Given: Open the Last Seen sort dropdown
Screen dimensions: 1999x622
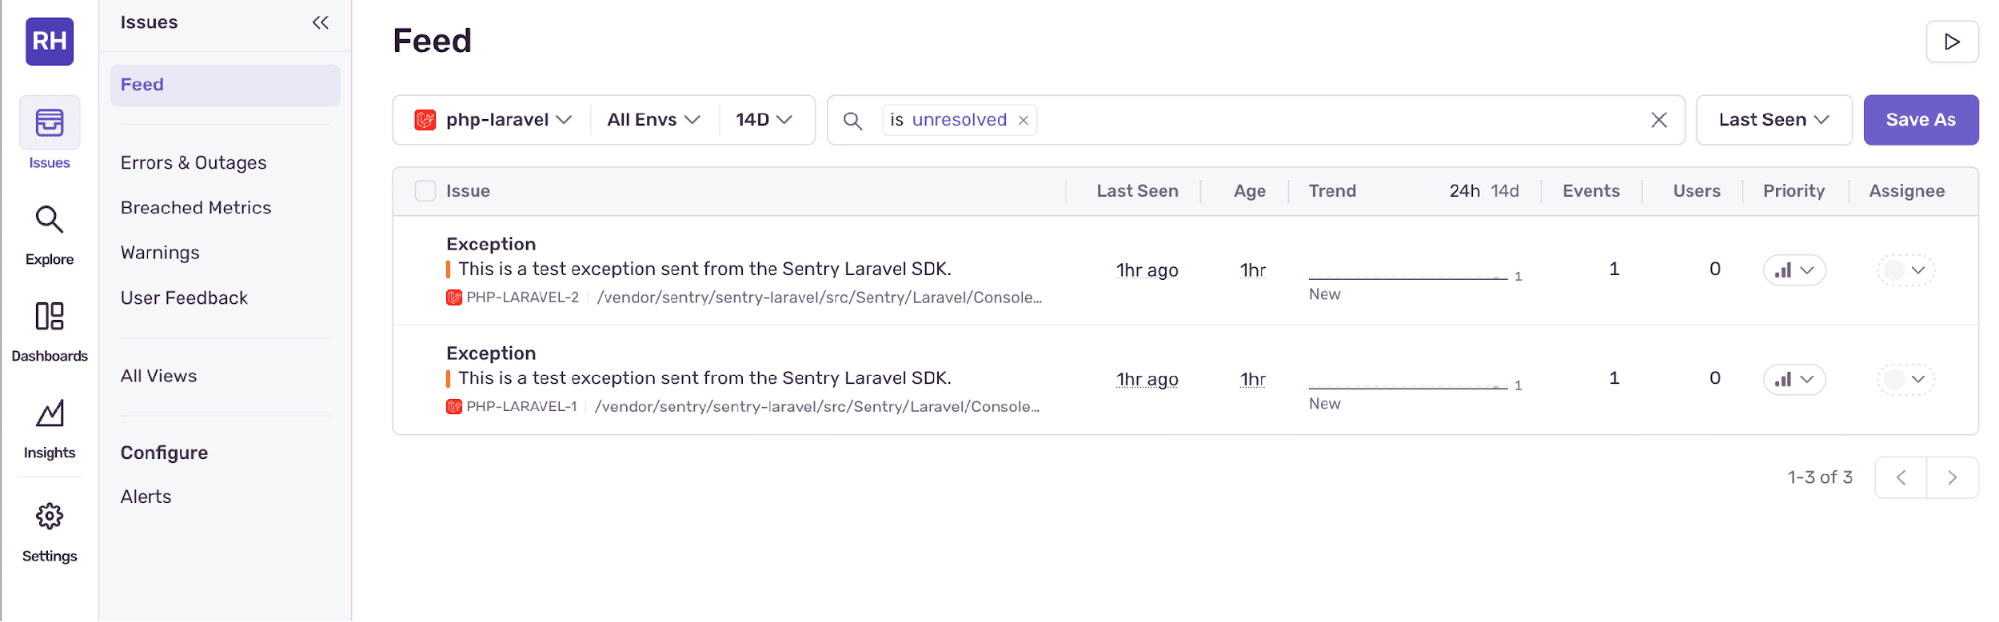Looking at the screenshot, I should point(1773,120).
